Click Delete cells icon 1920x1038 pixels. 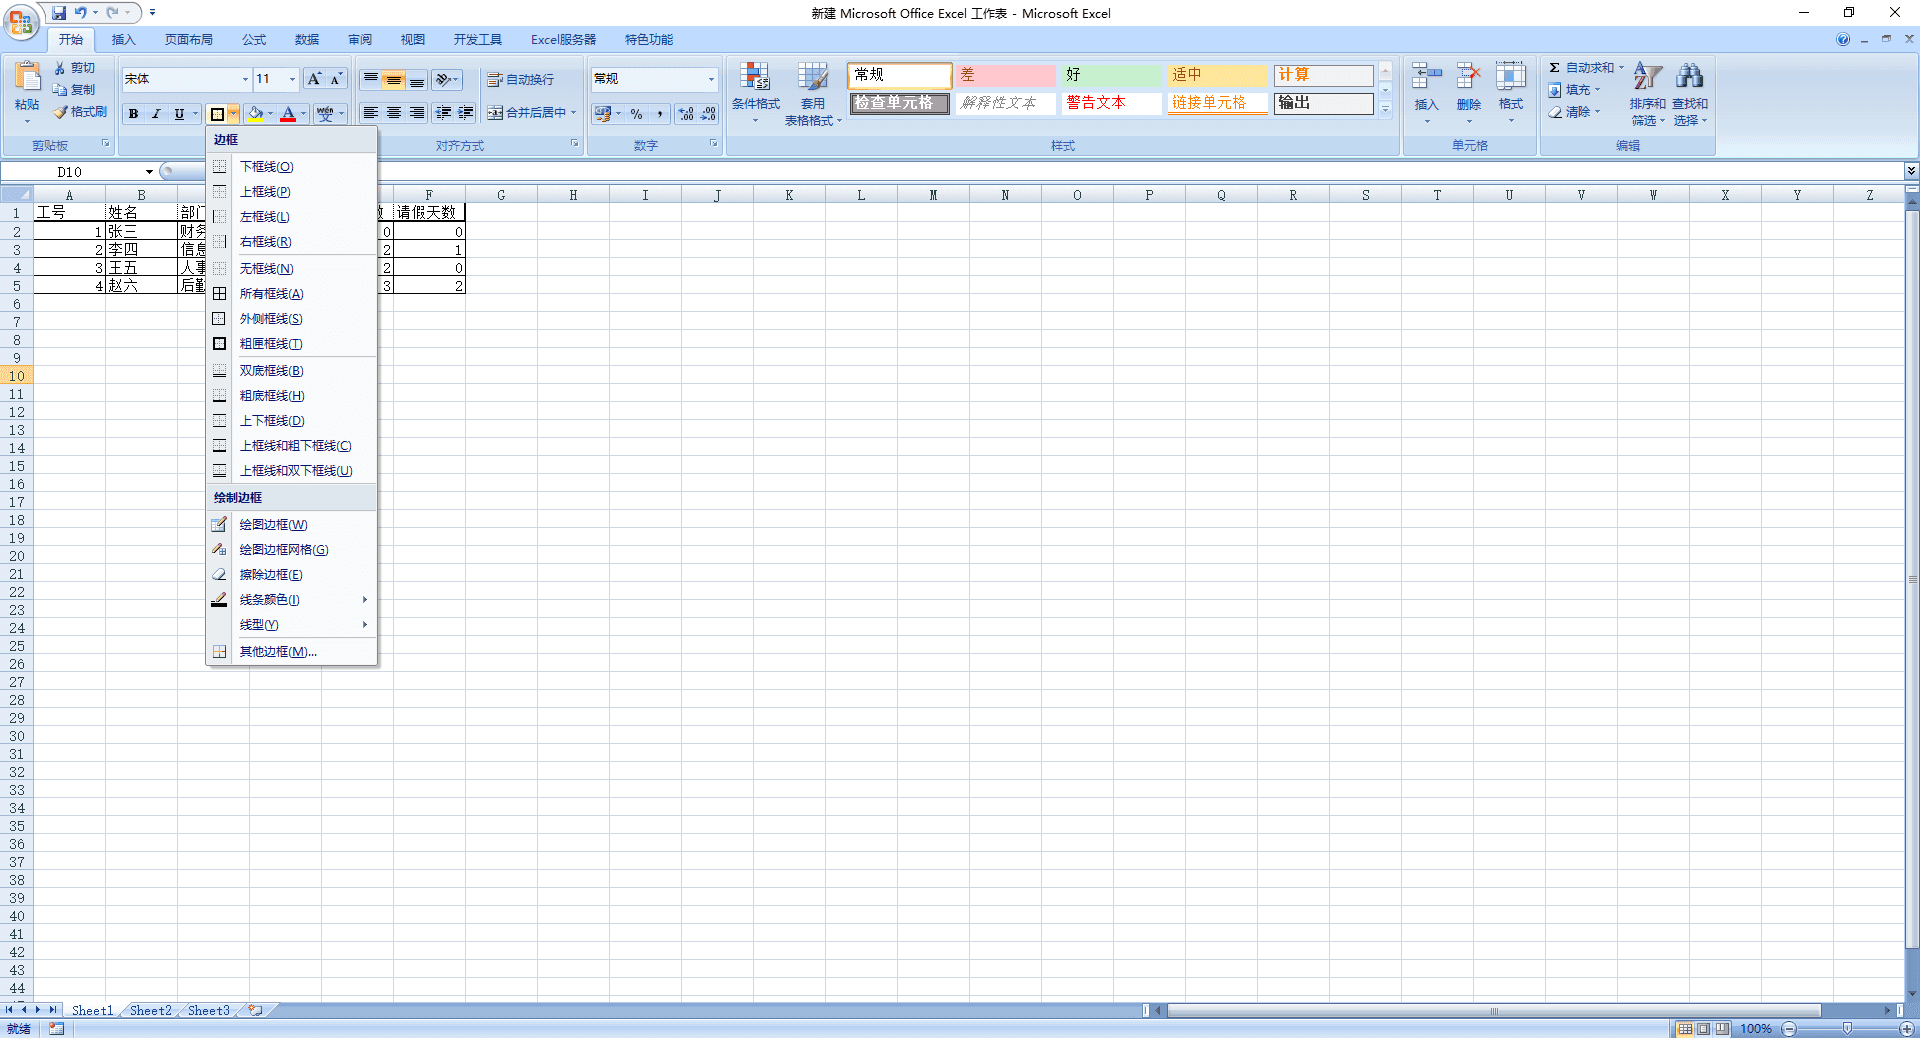1468,77
